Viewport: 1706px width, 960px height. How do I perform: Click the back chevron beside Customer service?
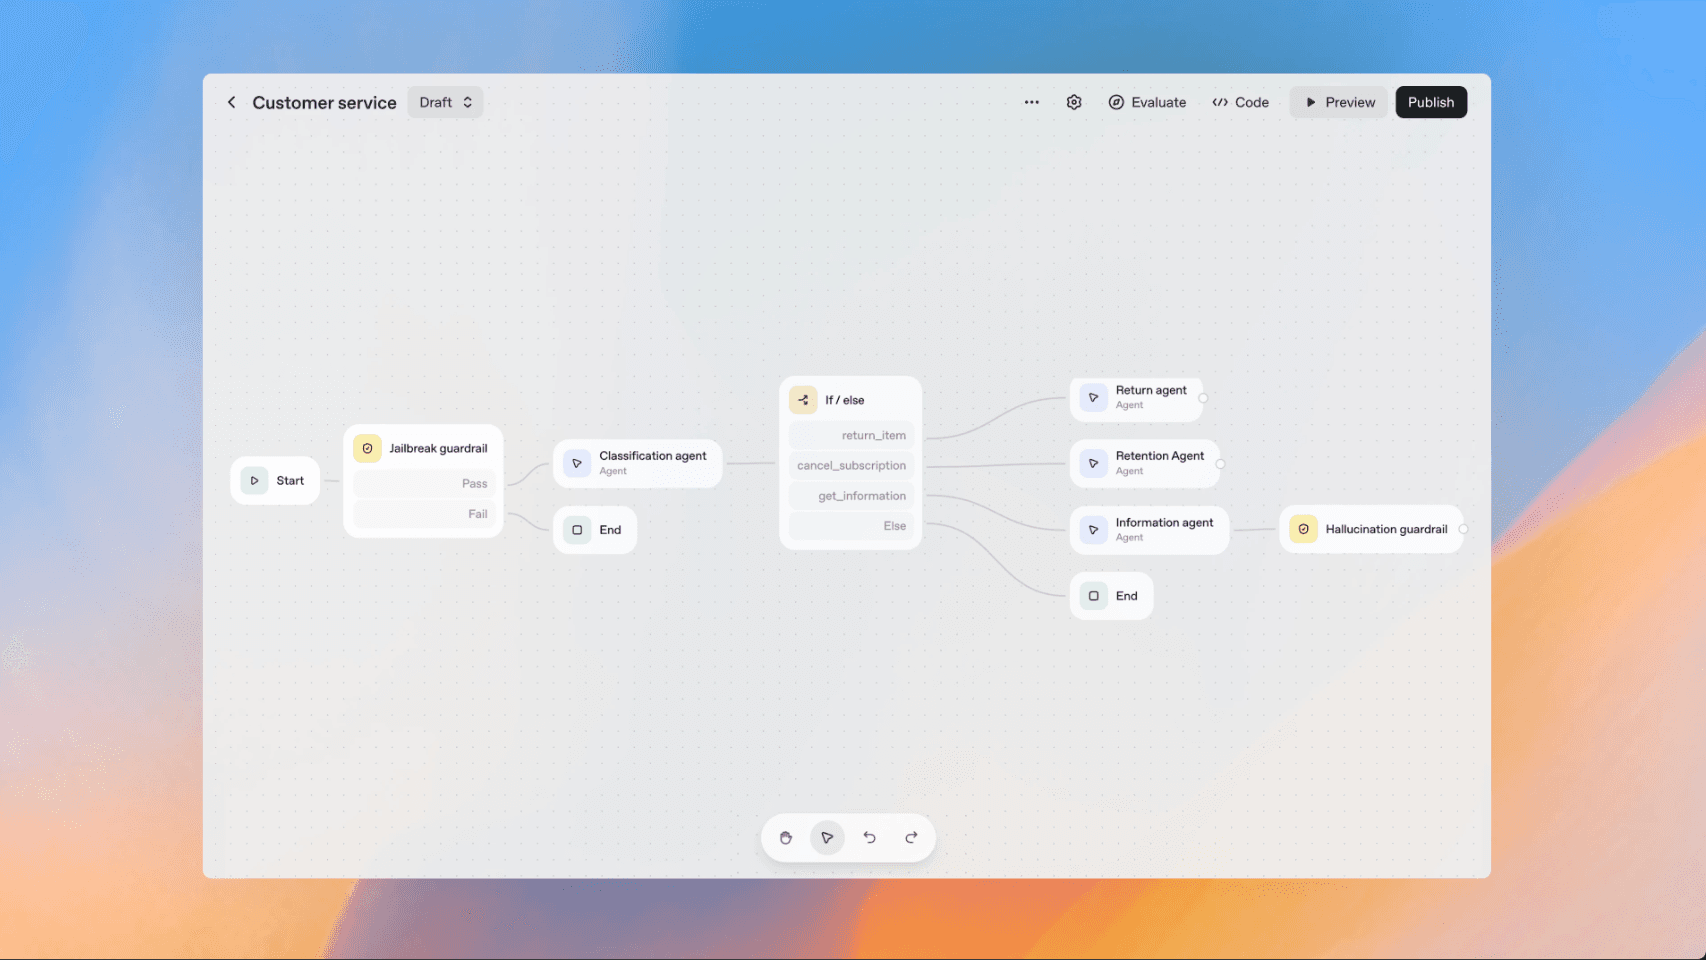click(231, 101)
